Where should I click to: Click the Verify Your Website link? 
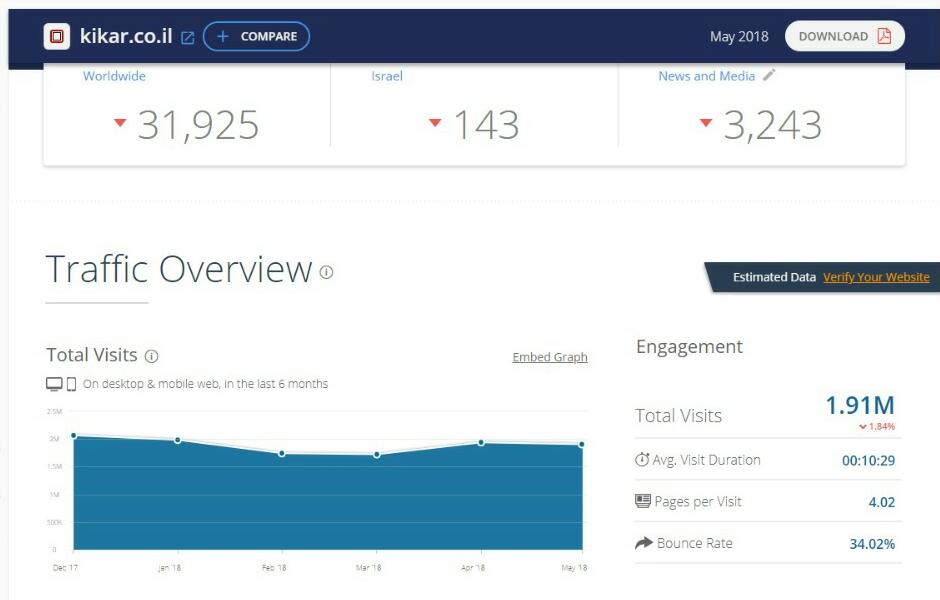tap(876, 277)
